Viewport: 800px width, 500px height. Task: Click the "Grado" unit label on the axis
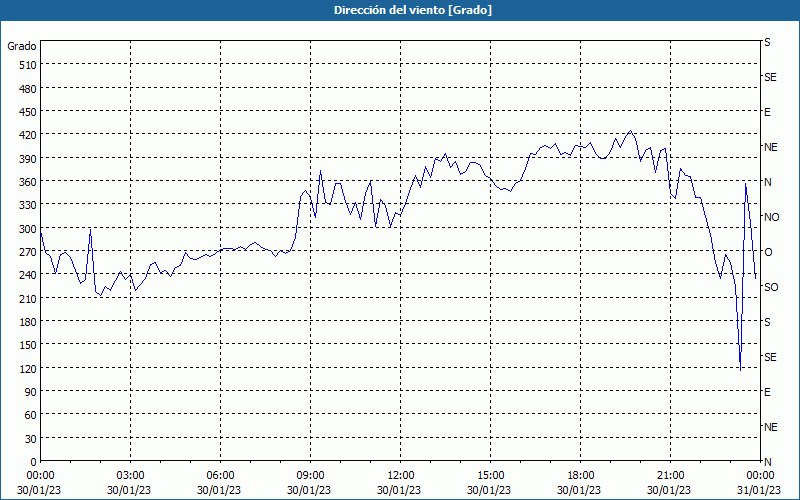point(22,46)
